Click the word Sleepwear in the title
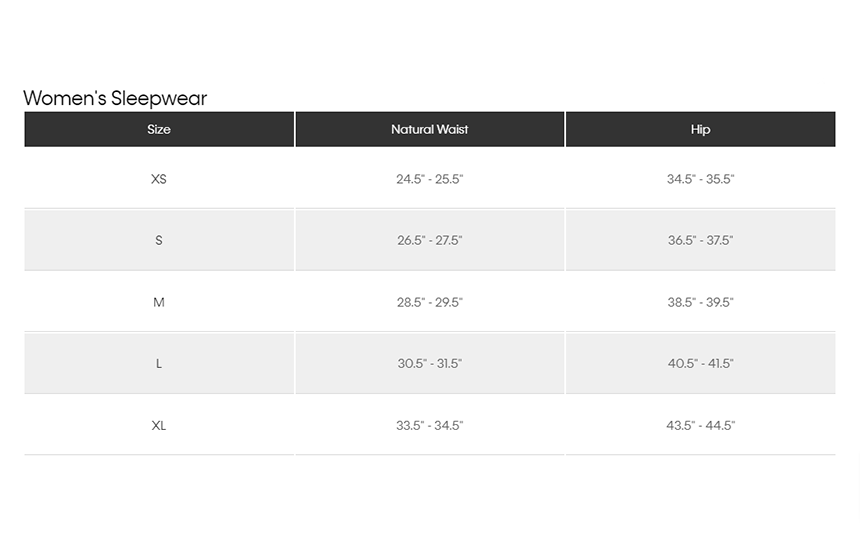 click(x=159, y=99)
